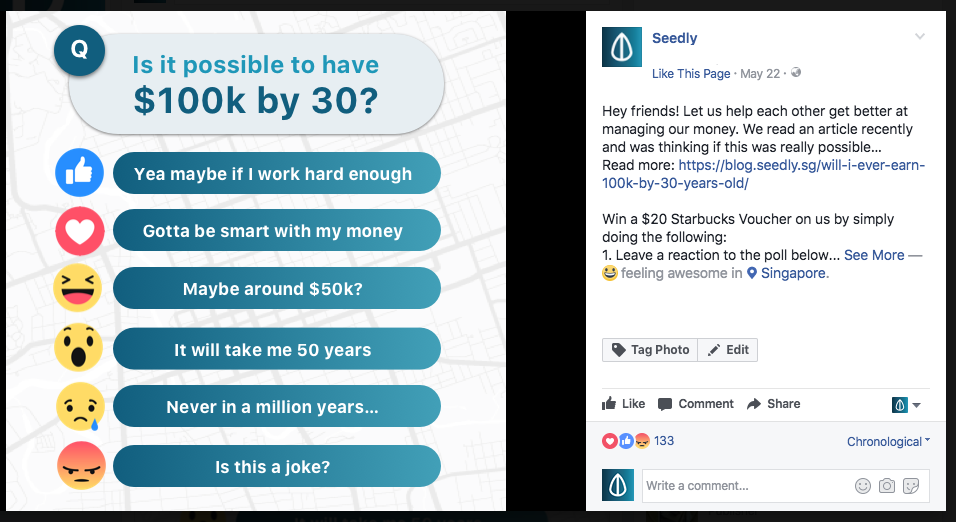Open the post options chevron at top right
This screenshot has width=956, height=522.
[920, 37]
